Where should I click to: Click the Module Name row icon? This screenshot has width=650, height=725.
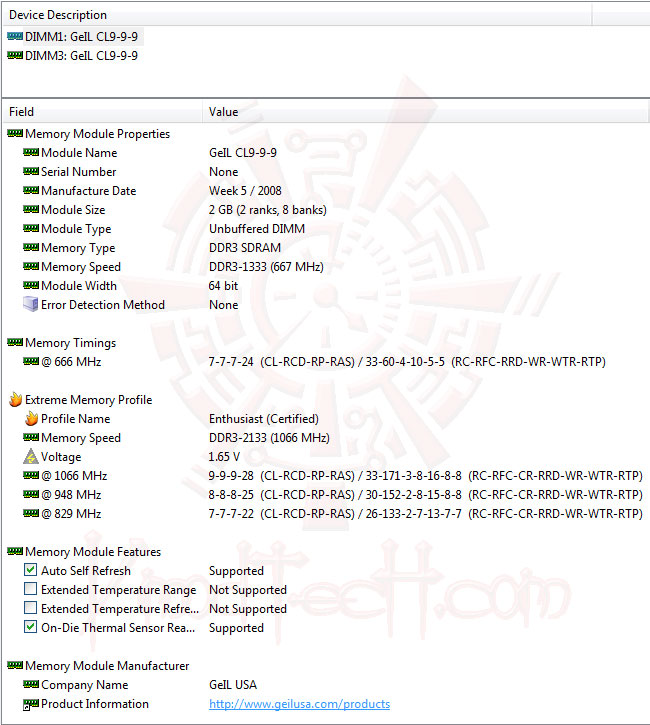[x=31, y=152]
